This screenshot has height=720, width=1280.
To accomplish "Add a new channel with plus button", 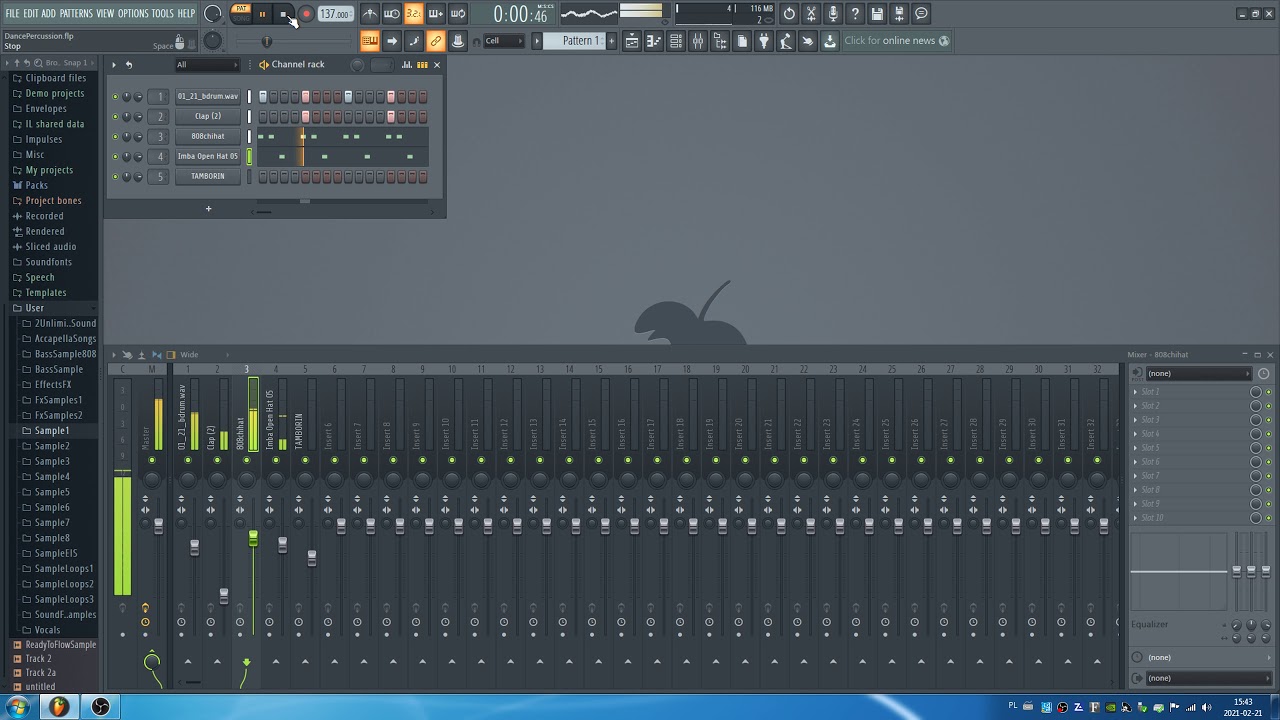I will coord(208,209).
